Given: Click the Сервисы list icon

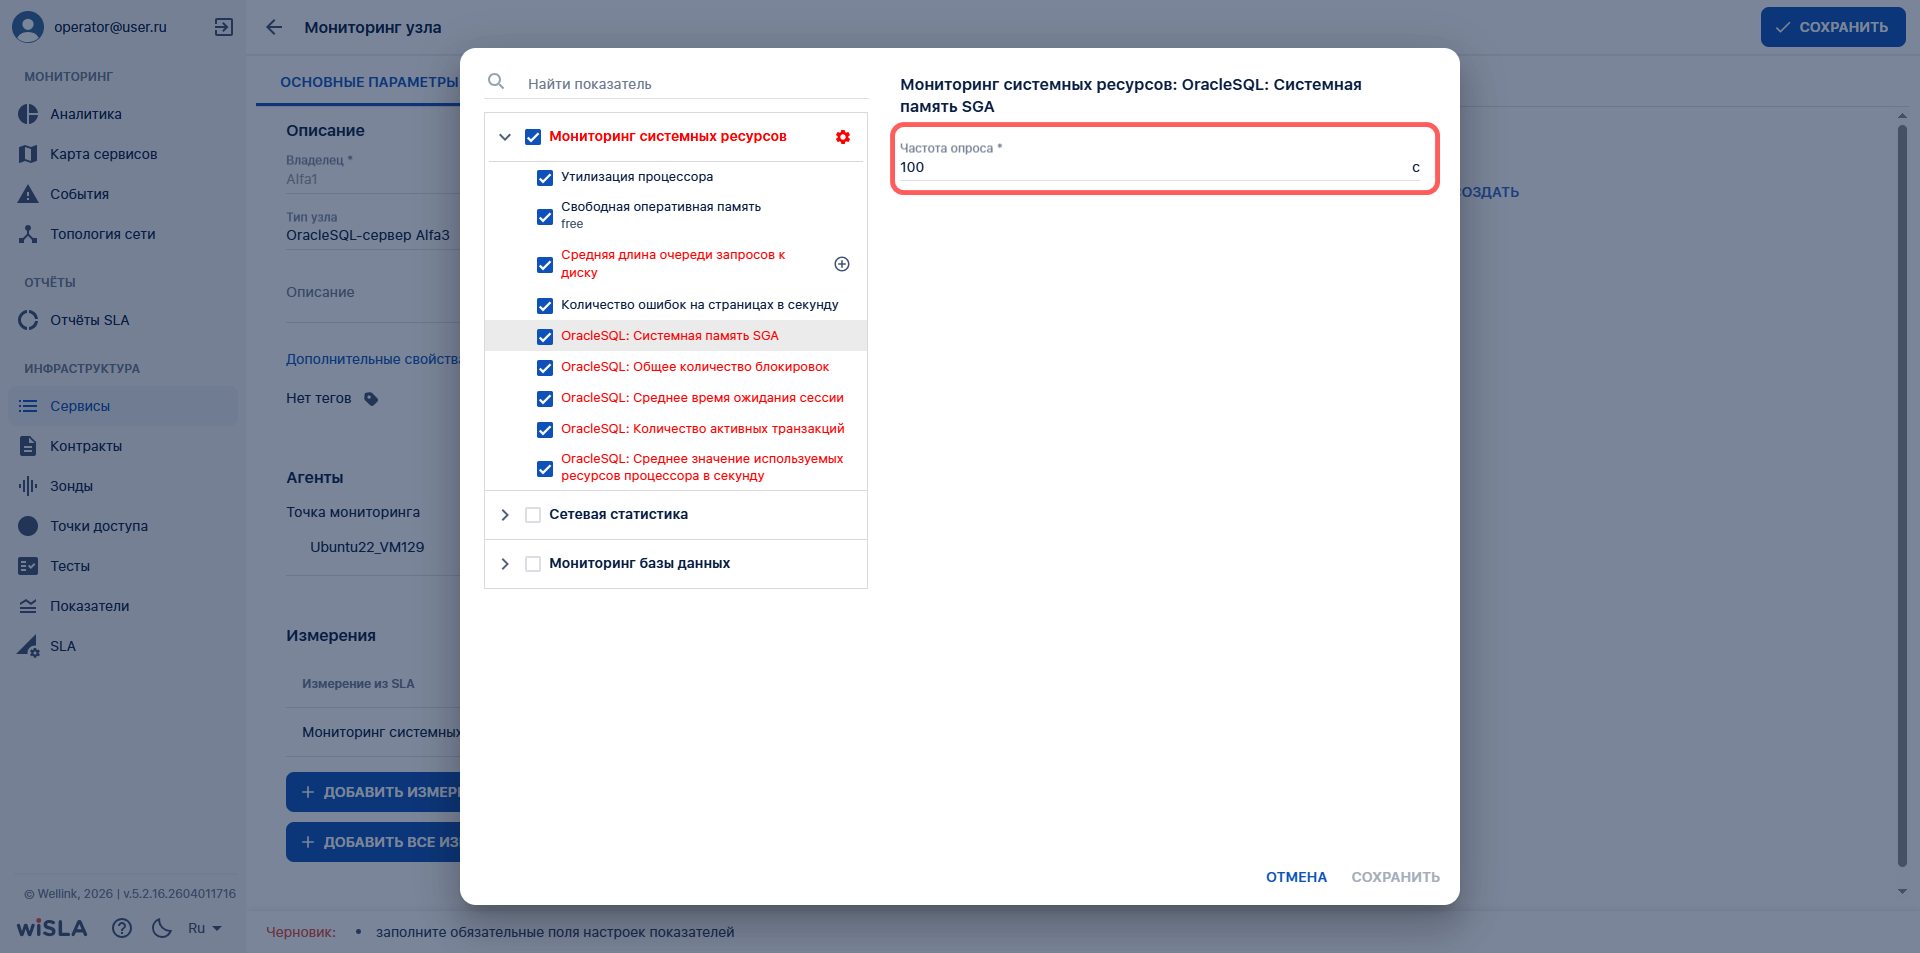Looking at the screenshot, I should coord(28,406).
